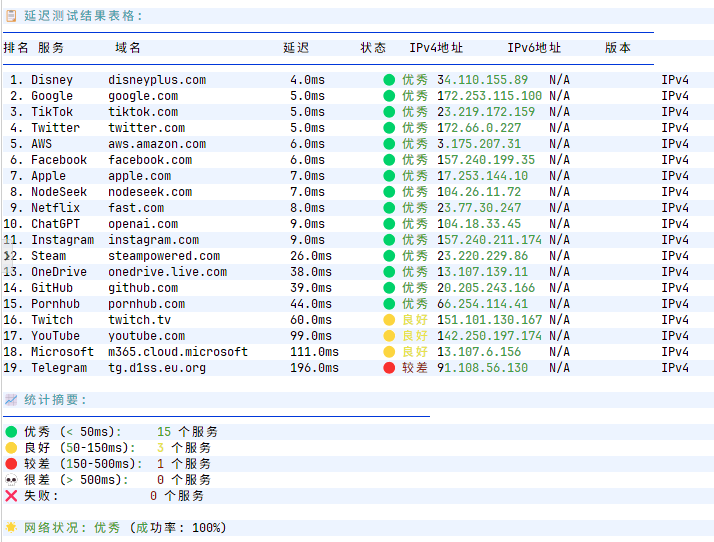Click the IPv4地址 column header
This screenshot has height=542, width=714.
click(x=436, y=48)
